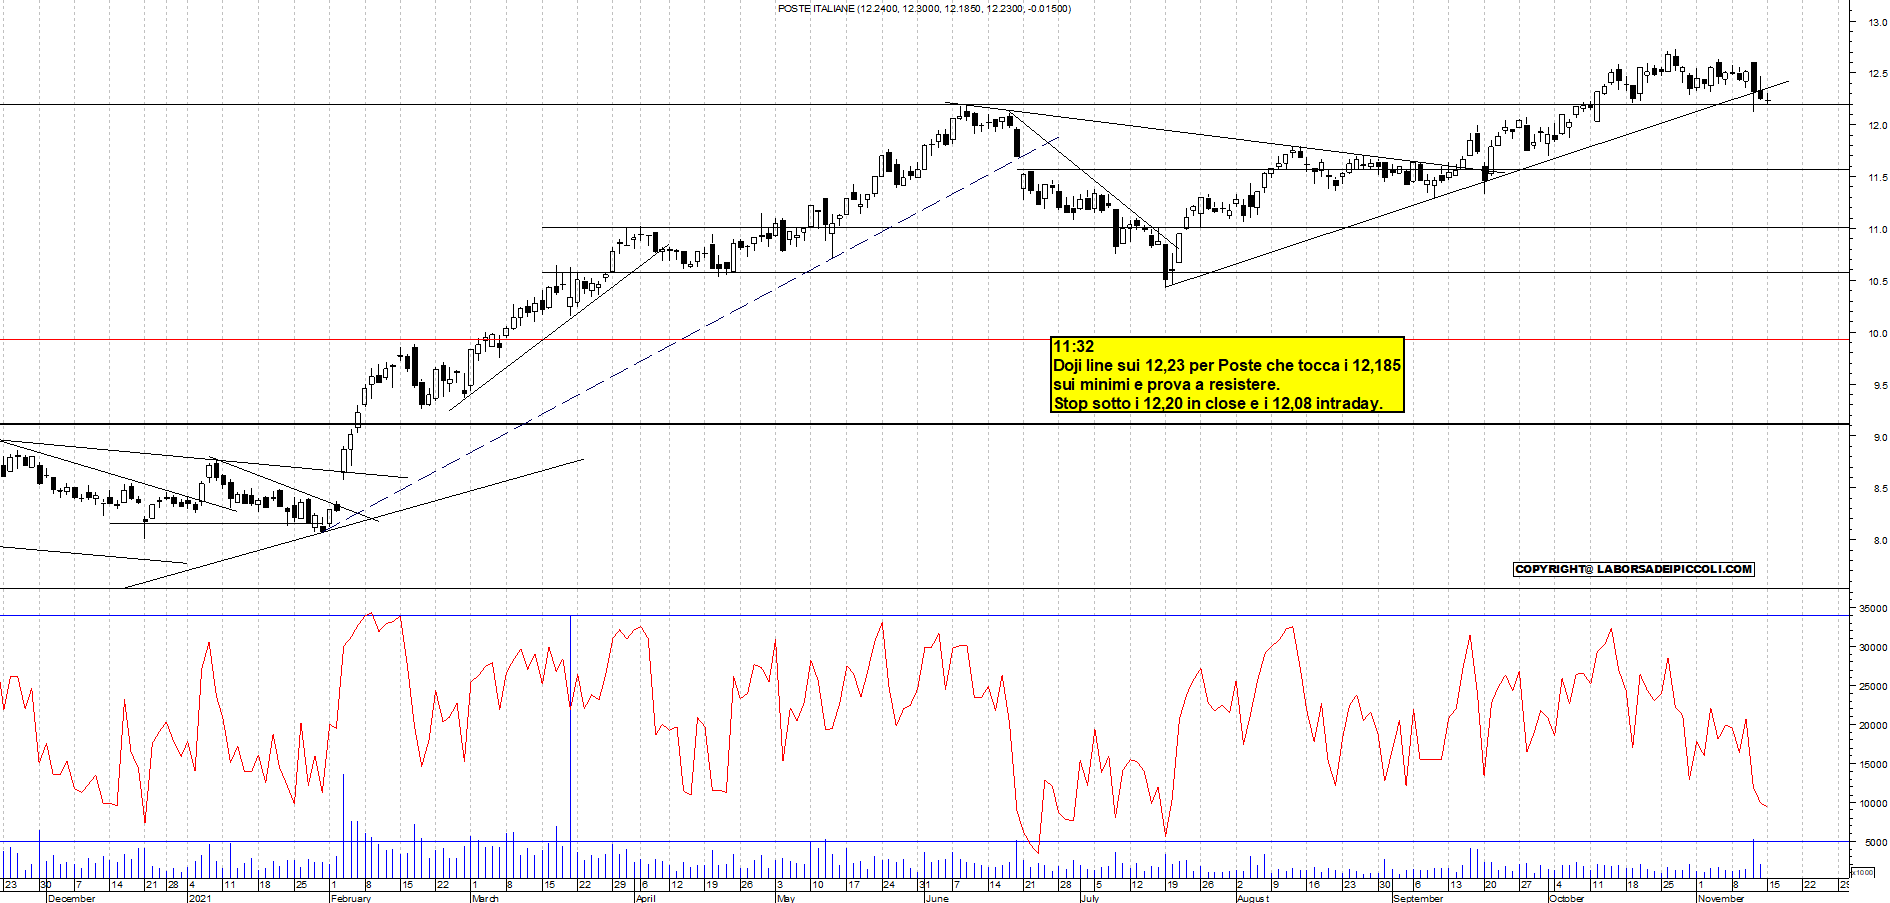Screen dimensions: 1890x903
Task: Click the 9.0 price axis label
Action: coord(1880,438)
